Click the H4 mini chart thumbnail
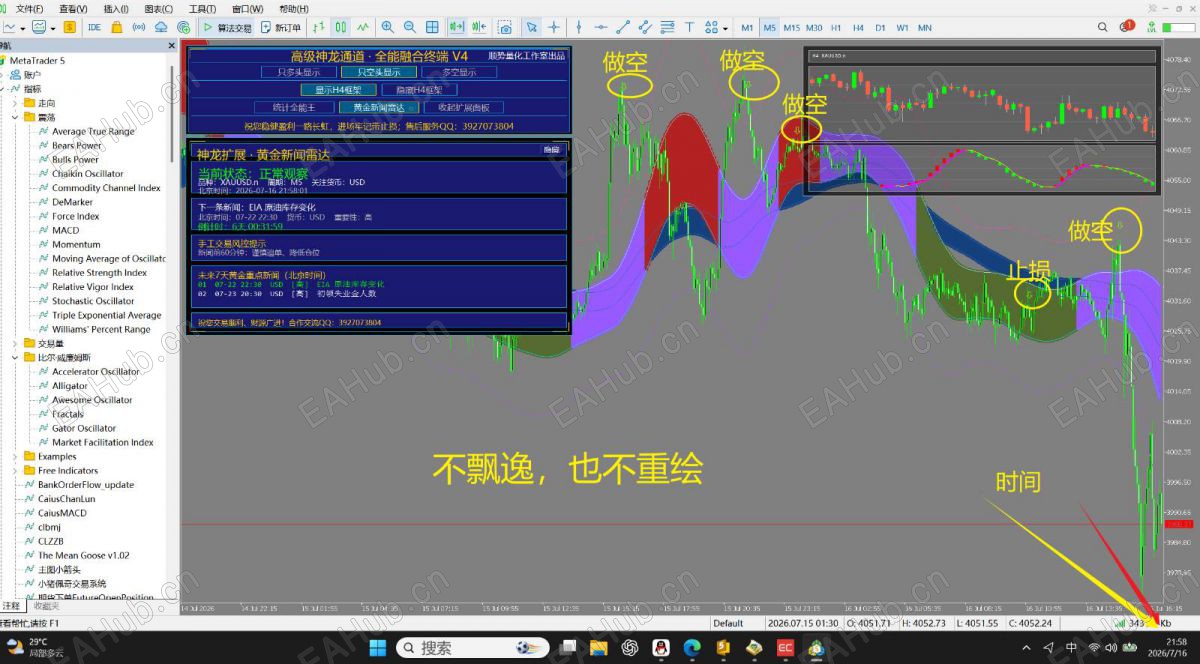The height and width of the screenshot is (664, 1200). (x=984, y=121)
